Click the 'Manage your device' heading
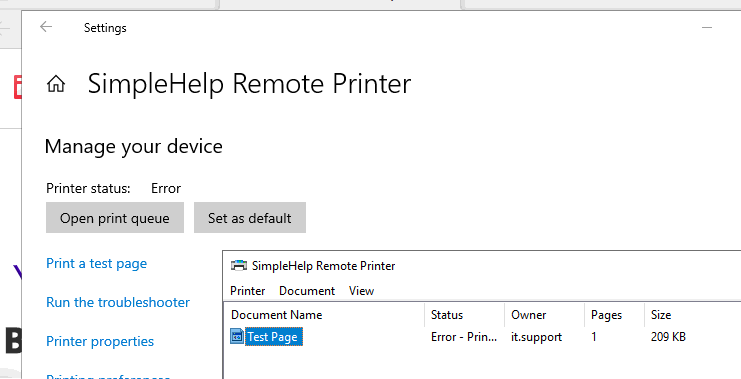The image size is (741, 379). (133, 147)
